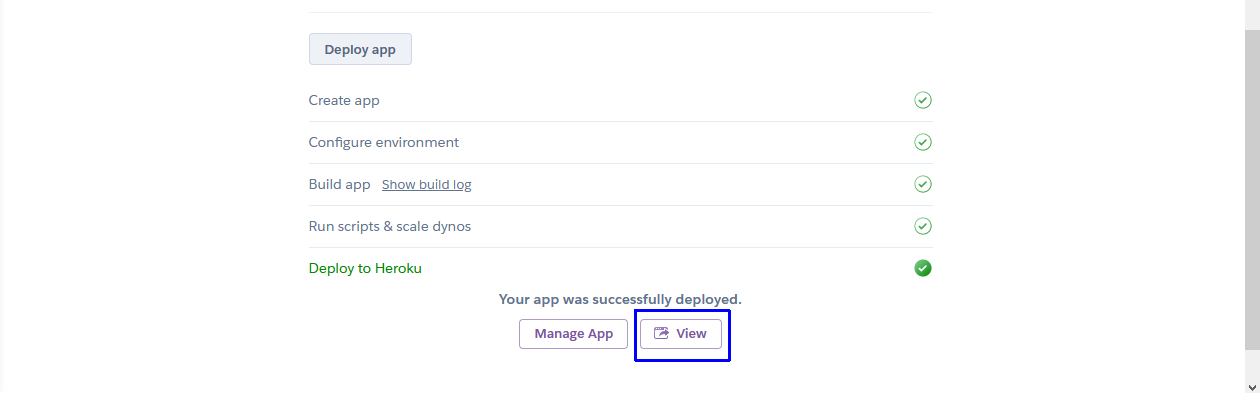Click the successfully deployed message text
This screenshot has height=393, width=1260.
(620, 299)
